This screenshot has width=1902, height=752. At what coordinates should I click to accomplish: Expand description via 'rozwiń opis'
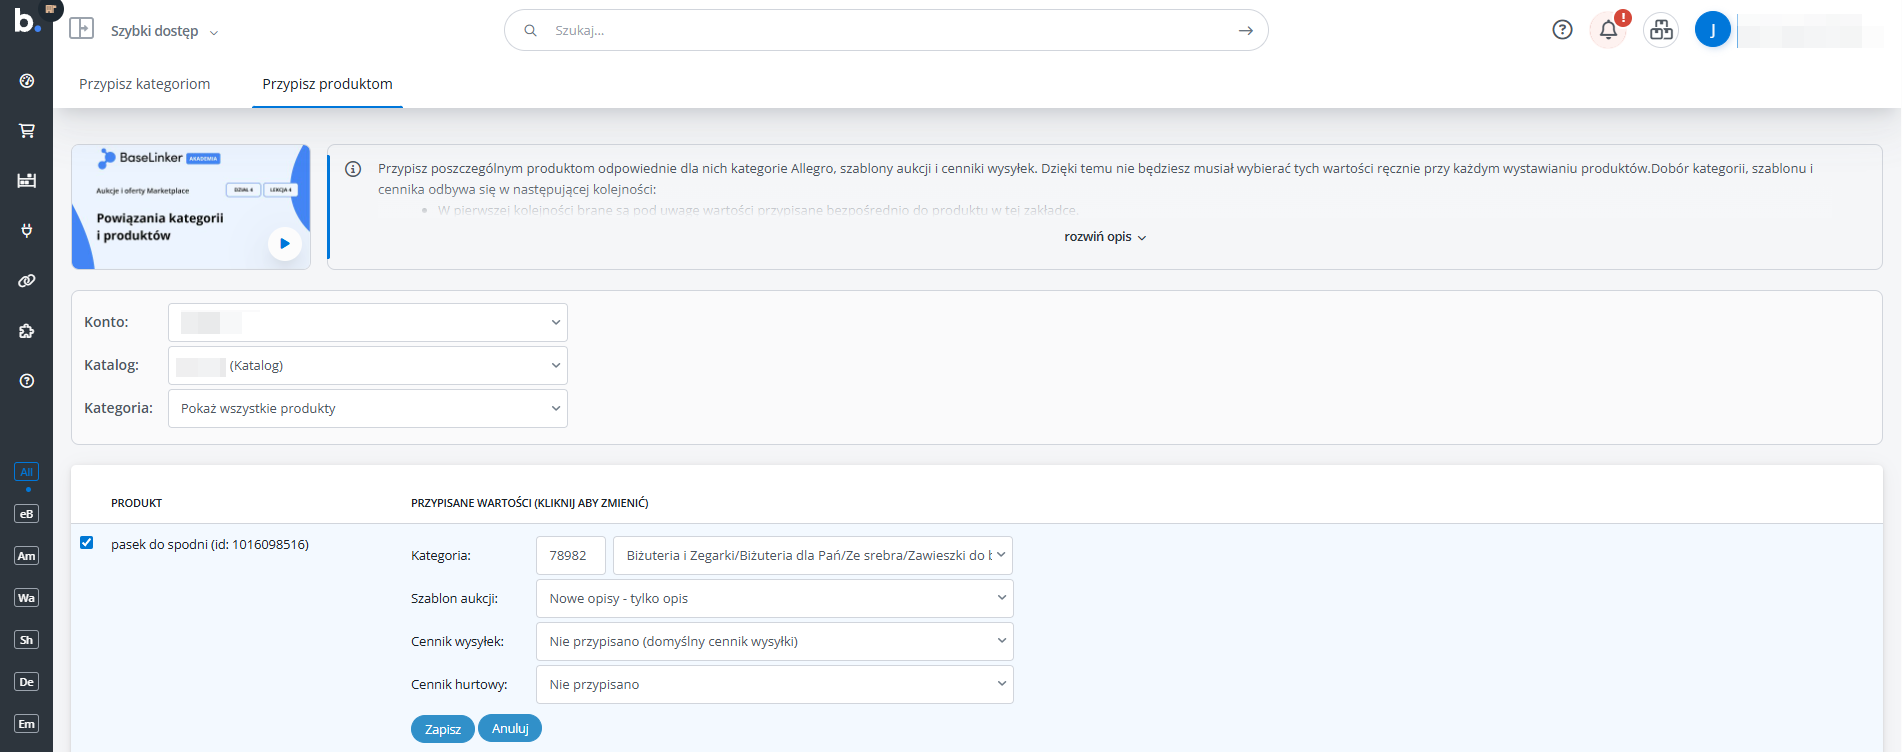click(x=1104, y=237)
